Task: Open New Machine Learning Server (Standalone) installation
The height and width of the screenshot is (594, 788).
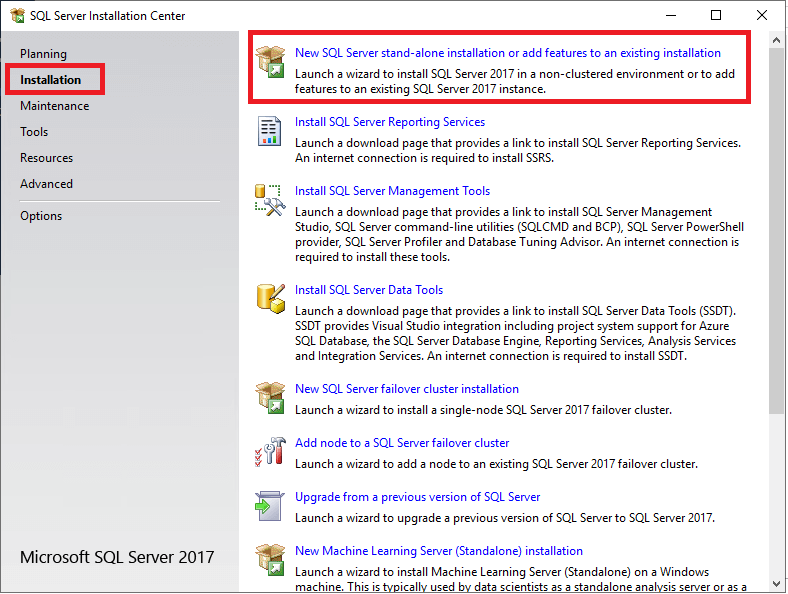Action: point(439,551)
